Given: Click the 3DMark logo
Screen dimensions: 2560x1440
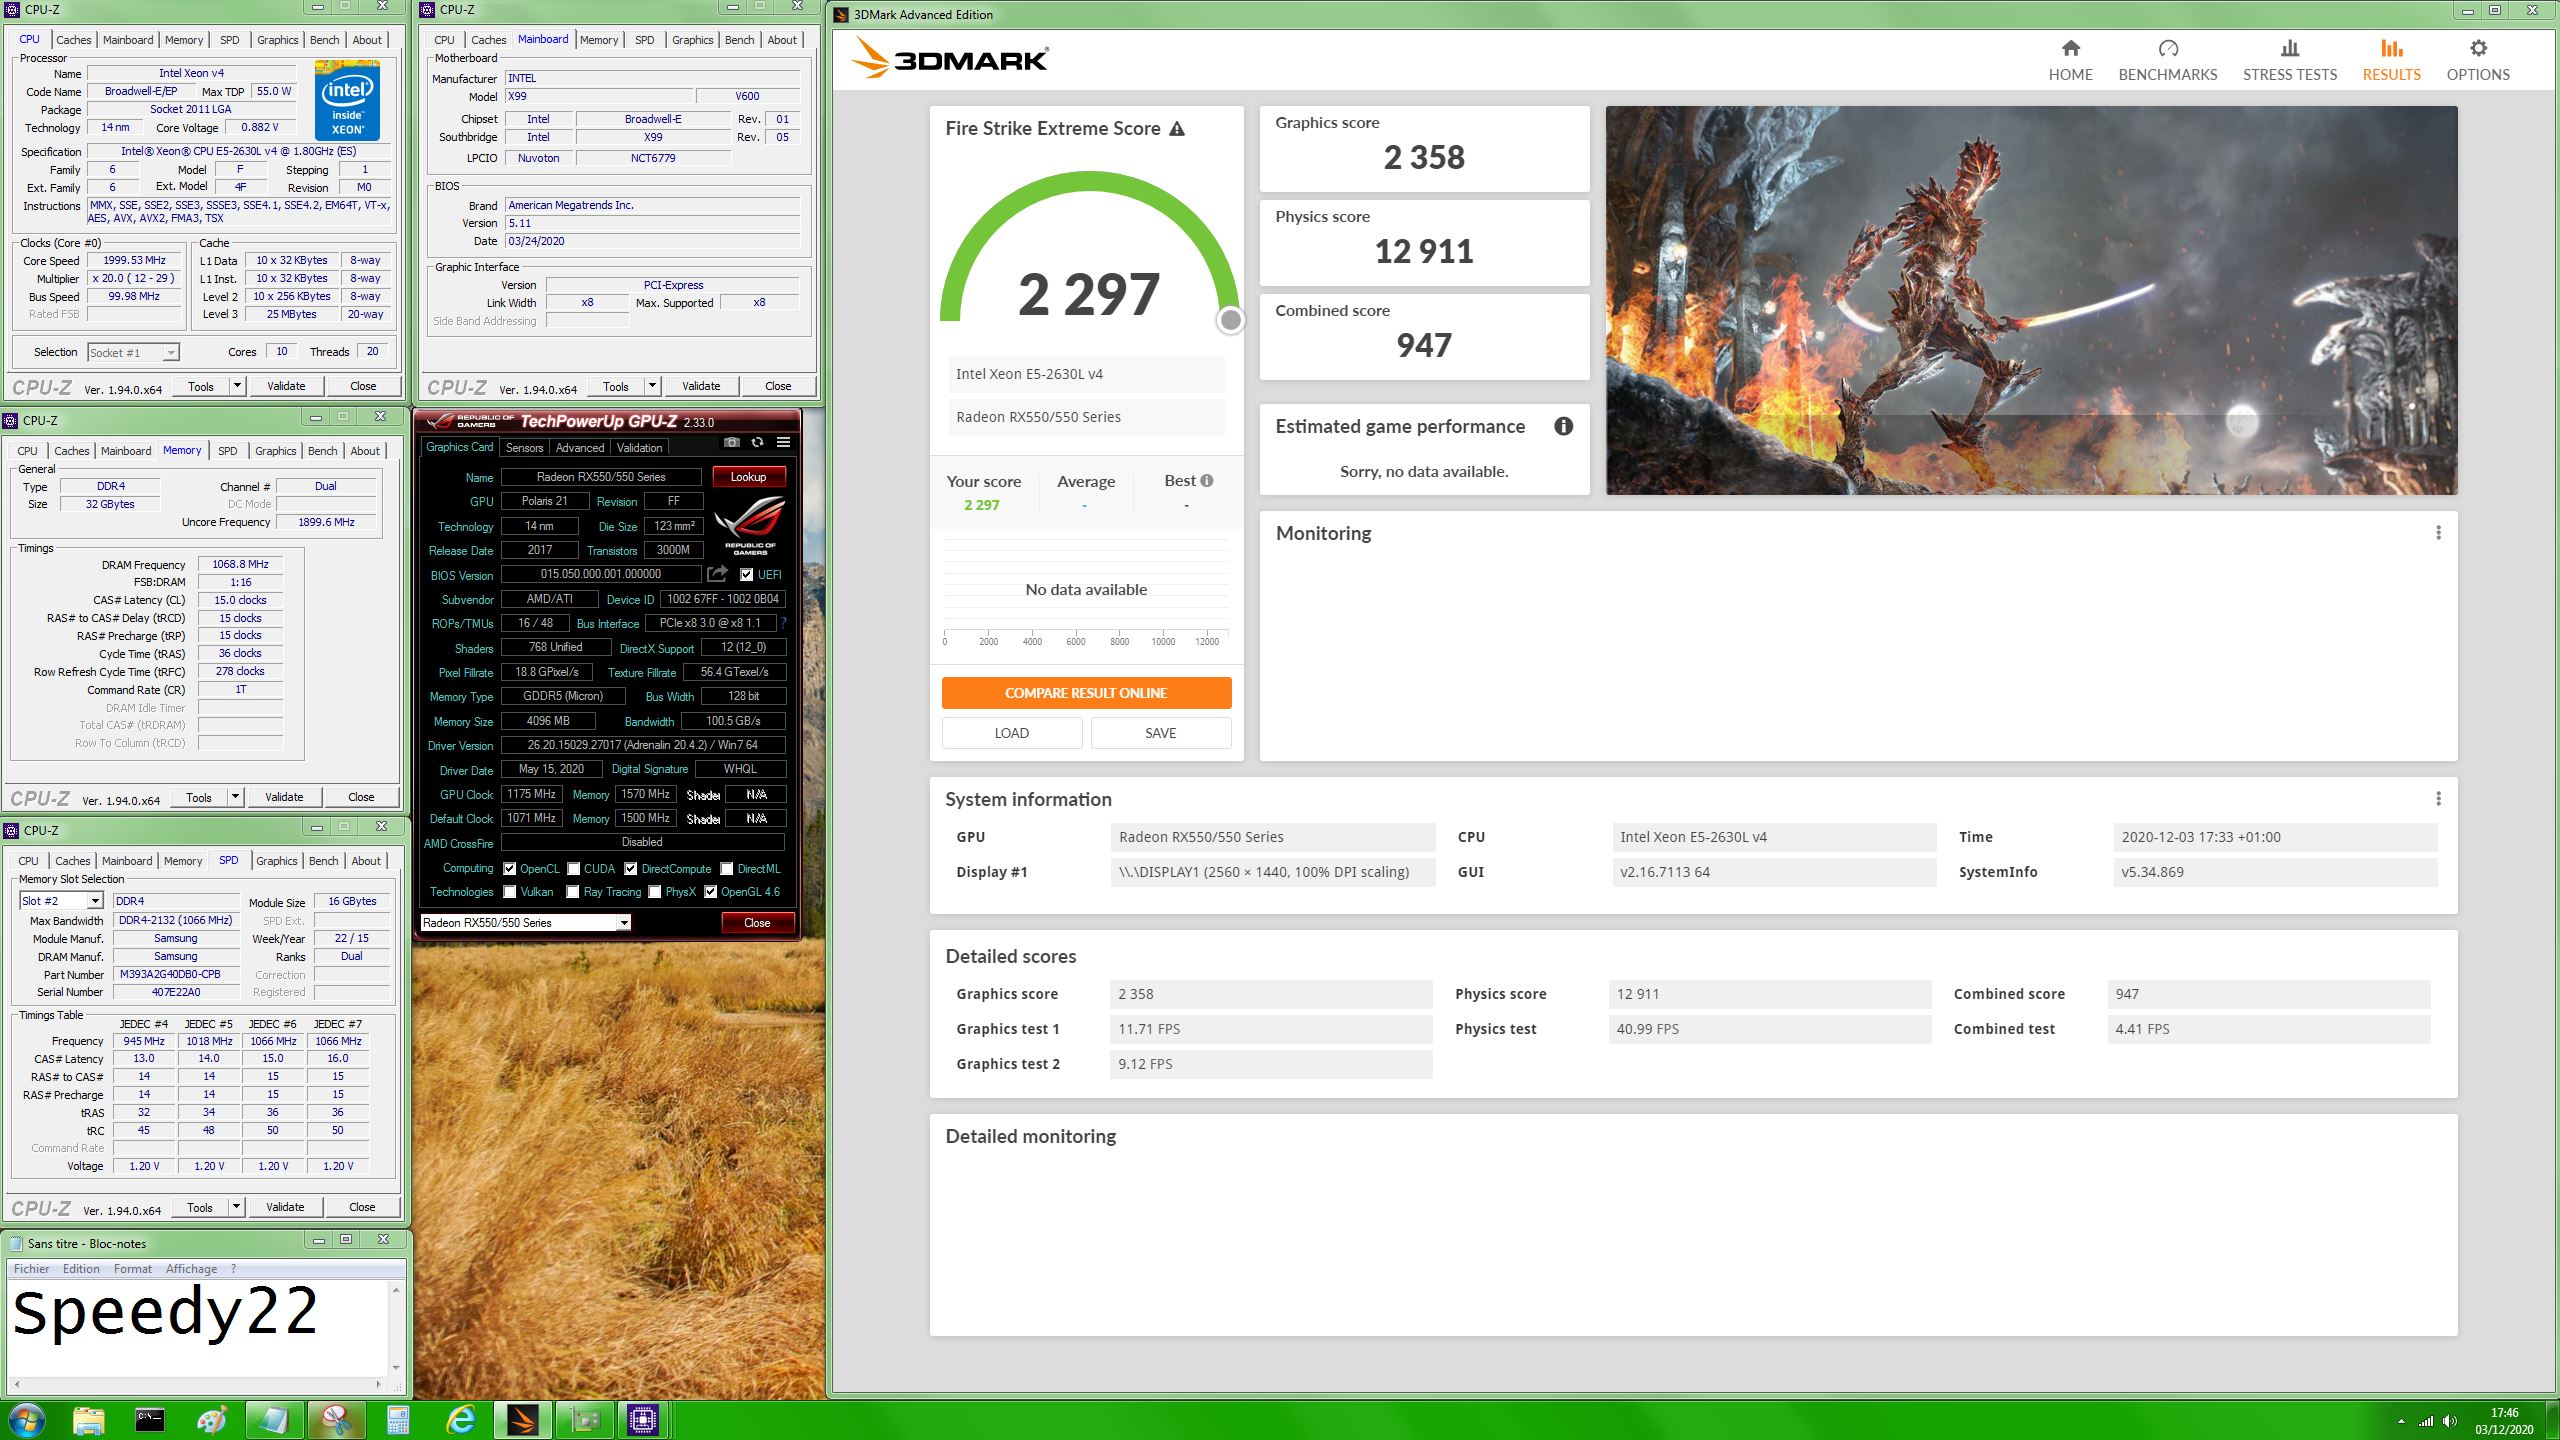Looking at the screenshot, I should (x=949, y=59).
